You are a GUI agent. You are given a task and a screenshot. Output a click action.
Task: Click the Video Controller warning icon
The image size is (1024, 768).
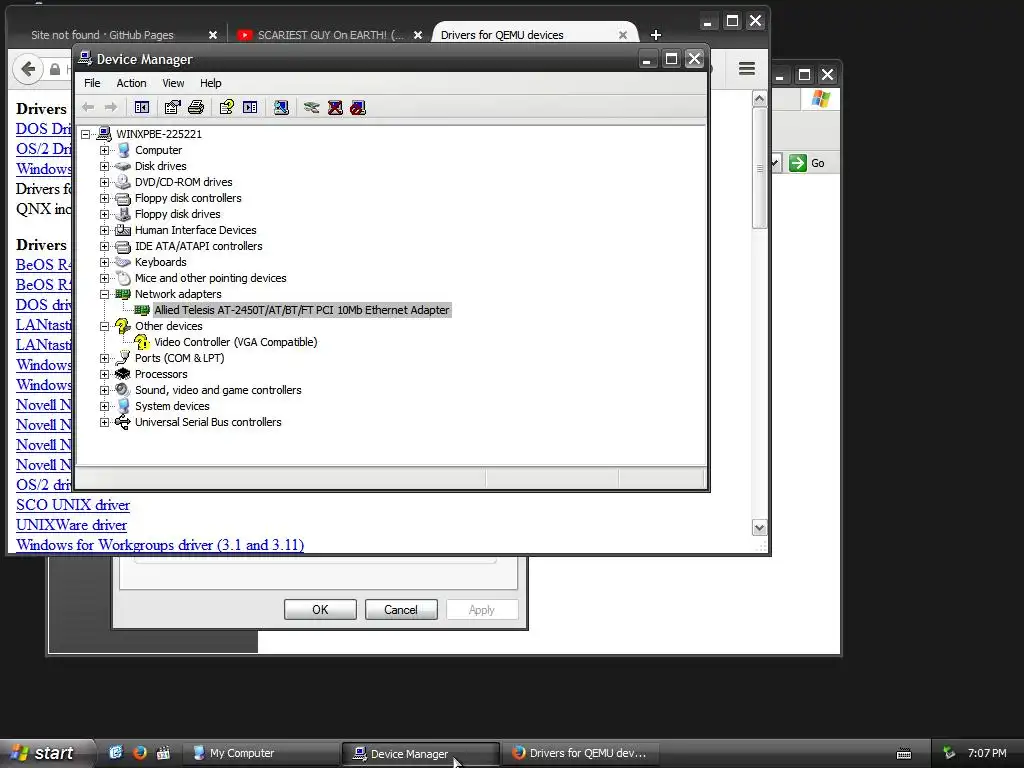[142, 342]
